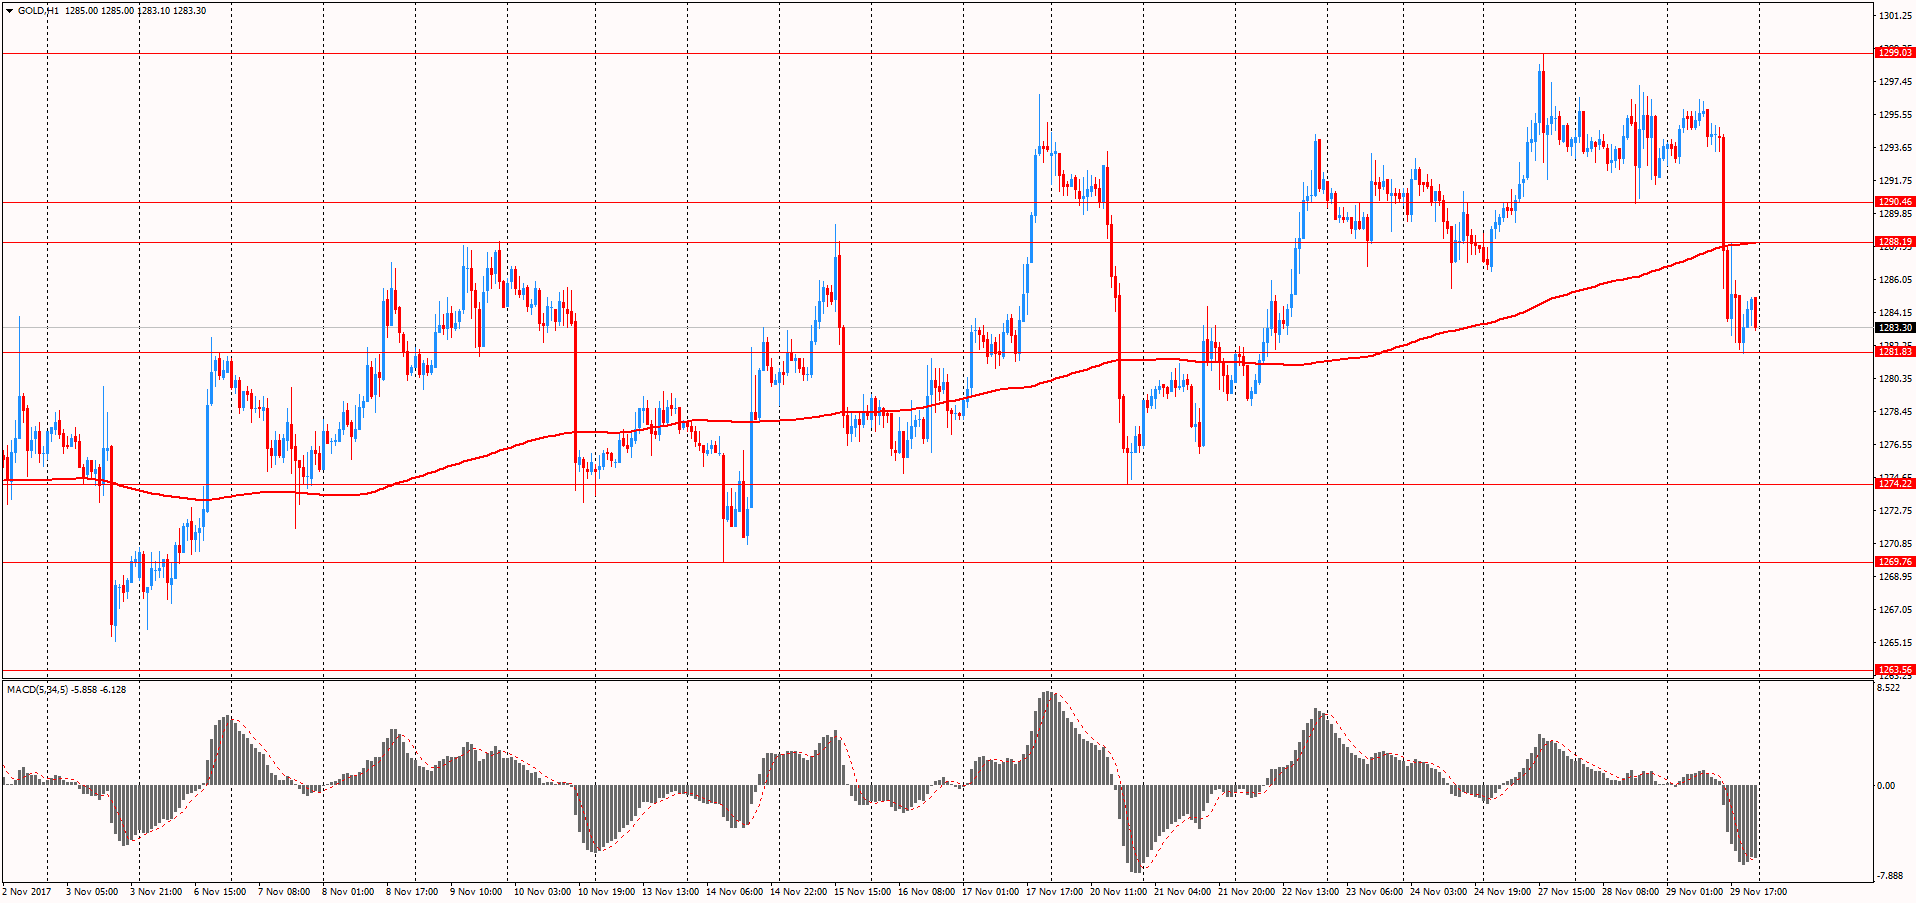Click the 1274.22 red price label
Screen dimensions: 1916x903
1894,484
